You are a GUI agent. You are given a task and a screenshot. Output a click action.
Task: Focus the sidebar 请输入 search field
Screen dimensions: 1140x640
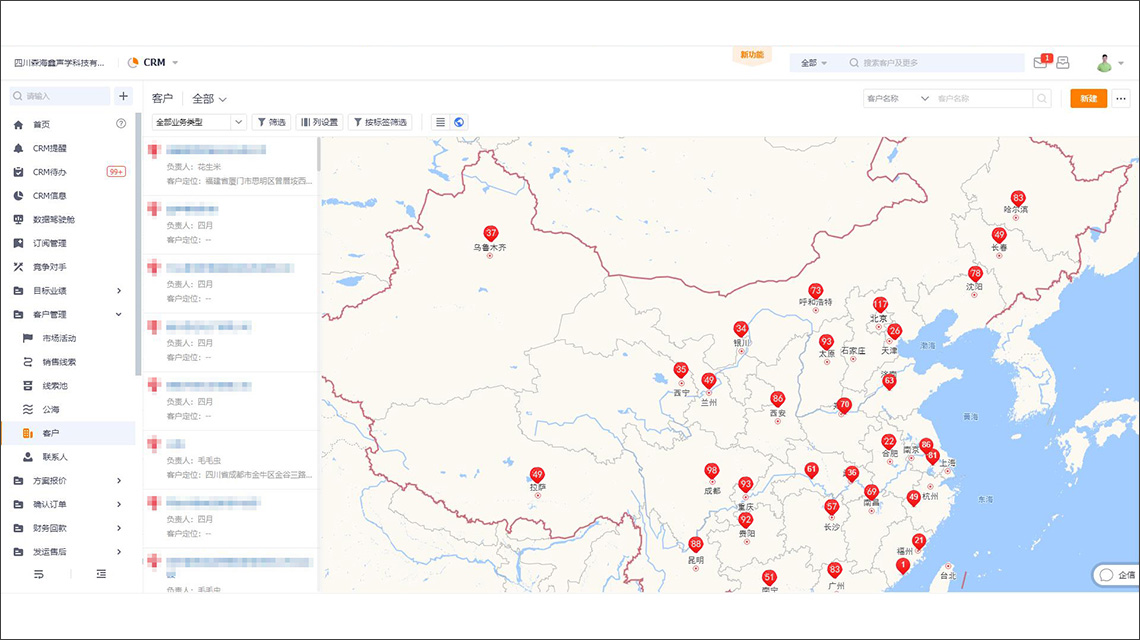[60, 96]
